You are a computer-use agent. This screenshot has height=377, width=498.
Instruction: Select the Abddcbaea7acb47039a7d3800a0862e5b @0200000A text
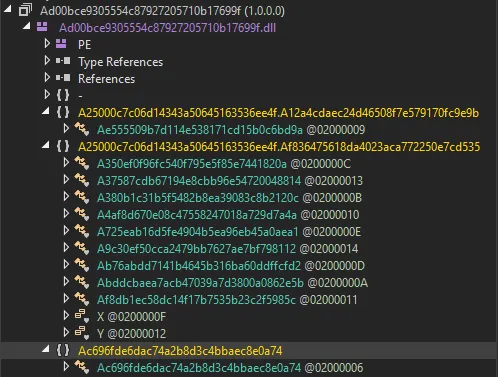coord(232,283)
